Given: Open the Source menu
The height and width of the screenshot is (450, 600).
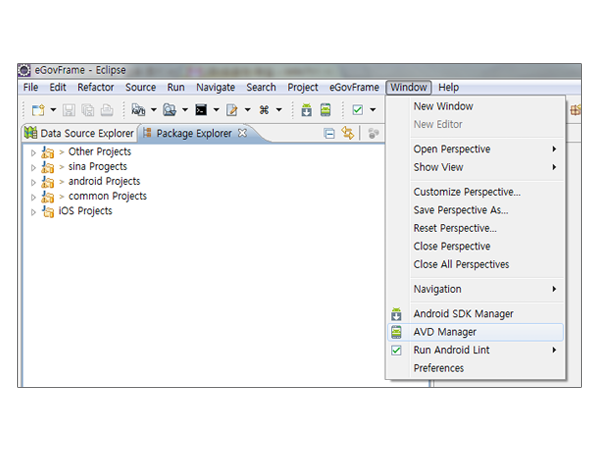Looking at the screenshot, I should [140, 88].
